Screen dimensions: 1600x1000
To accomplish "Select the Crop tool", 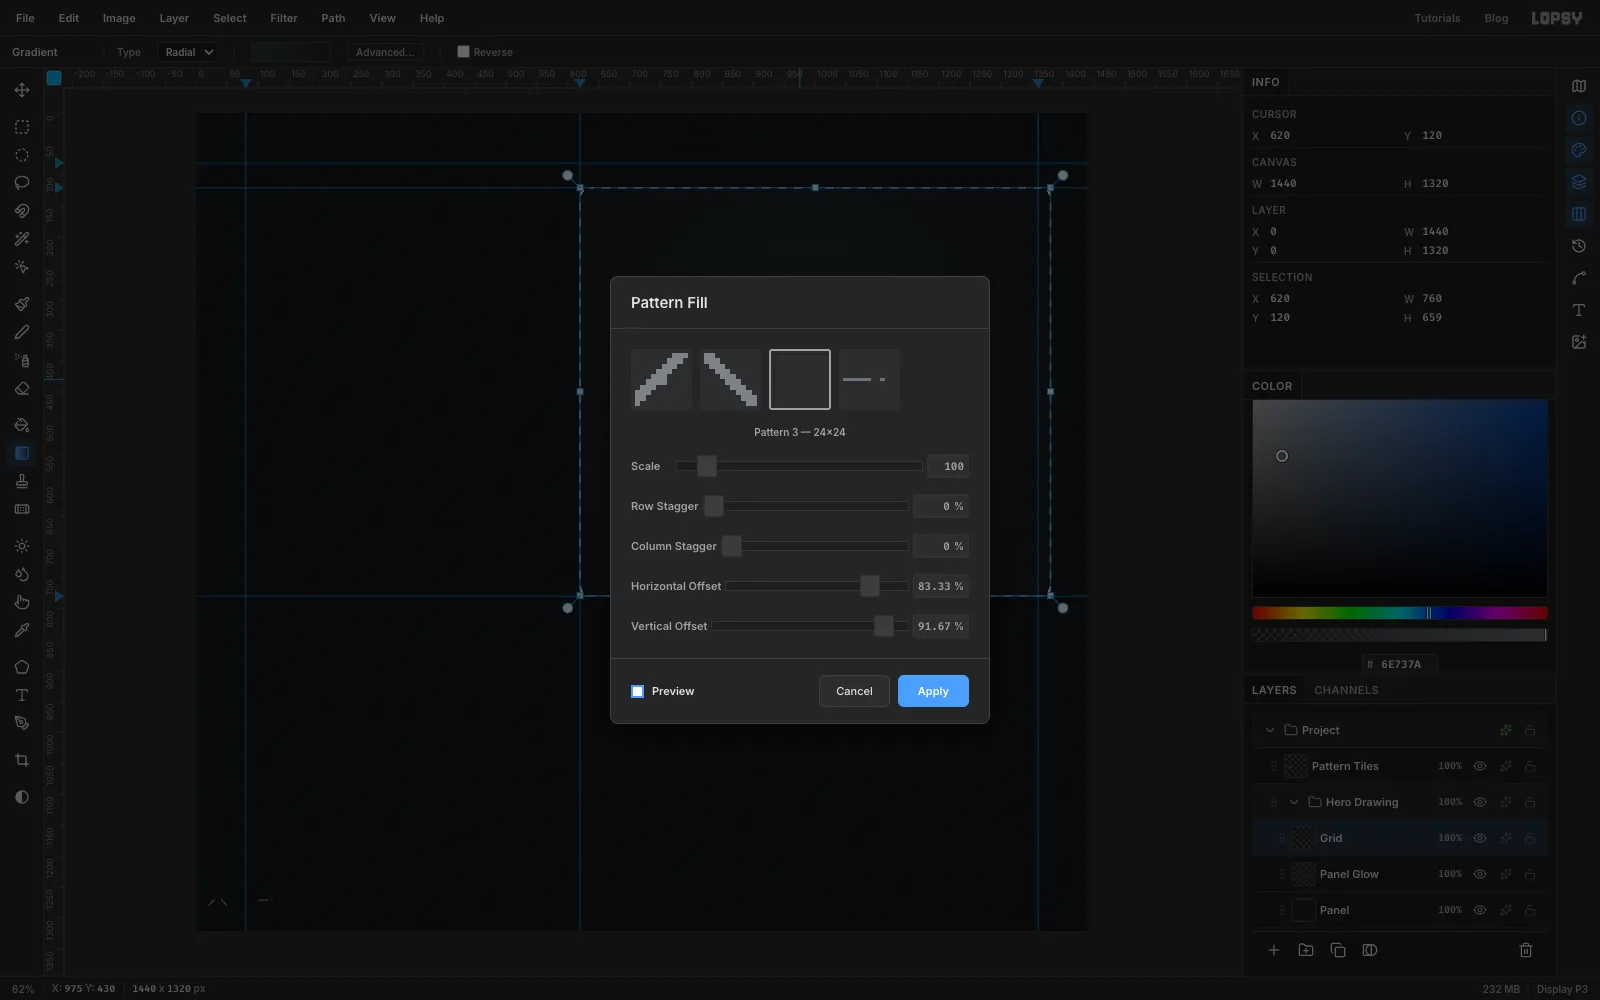I will coord(22,760).
